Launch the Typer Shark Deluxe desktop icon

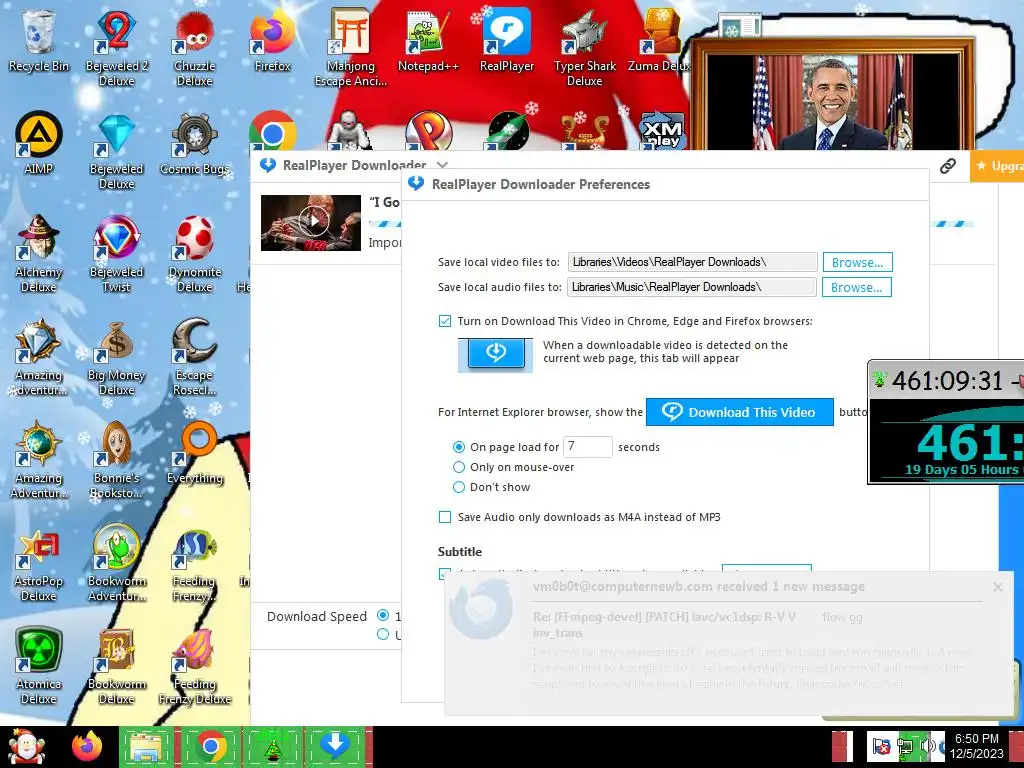(584, 47)
